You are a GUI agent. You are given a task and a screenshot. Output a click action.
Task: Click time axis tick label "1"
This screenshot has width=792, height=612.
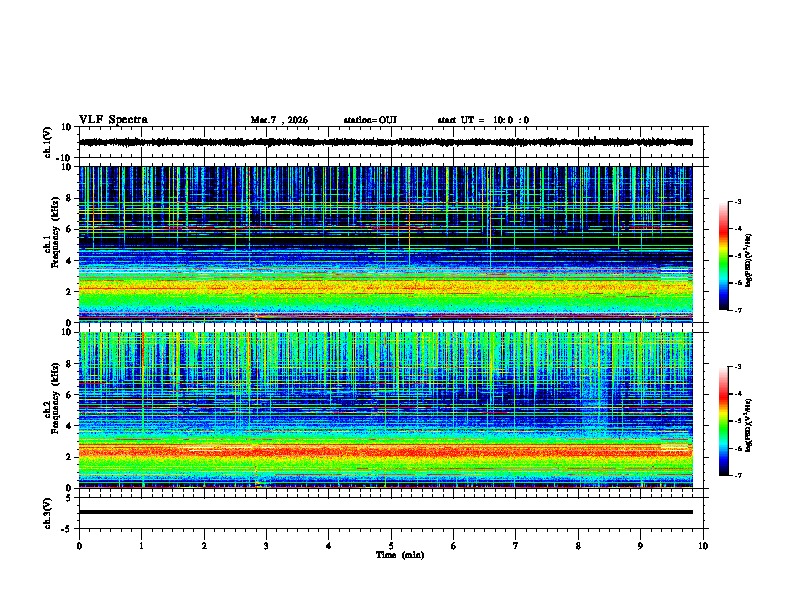[x=141, y=546]
